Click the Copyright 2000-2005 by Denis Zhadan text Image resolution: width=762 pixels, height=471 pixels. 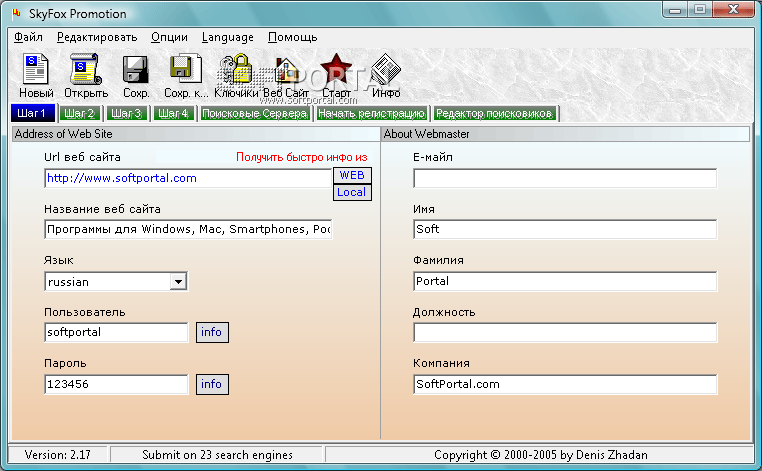[x=540, y=455]
